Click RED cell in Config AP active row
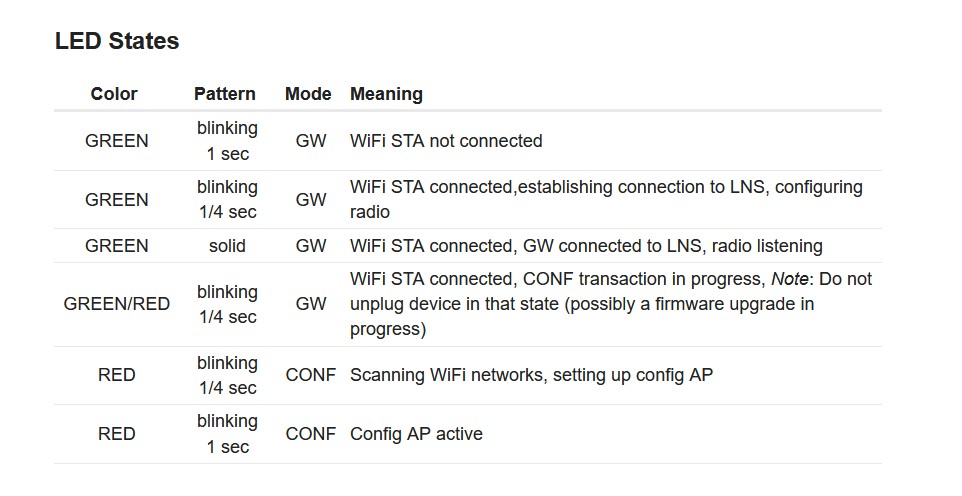962x496 pixels. pyautogui.click(x=117, y=434)
